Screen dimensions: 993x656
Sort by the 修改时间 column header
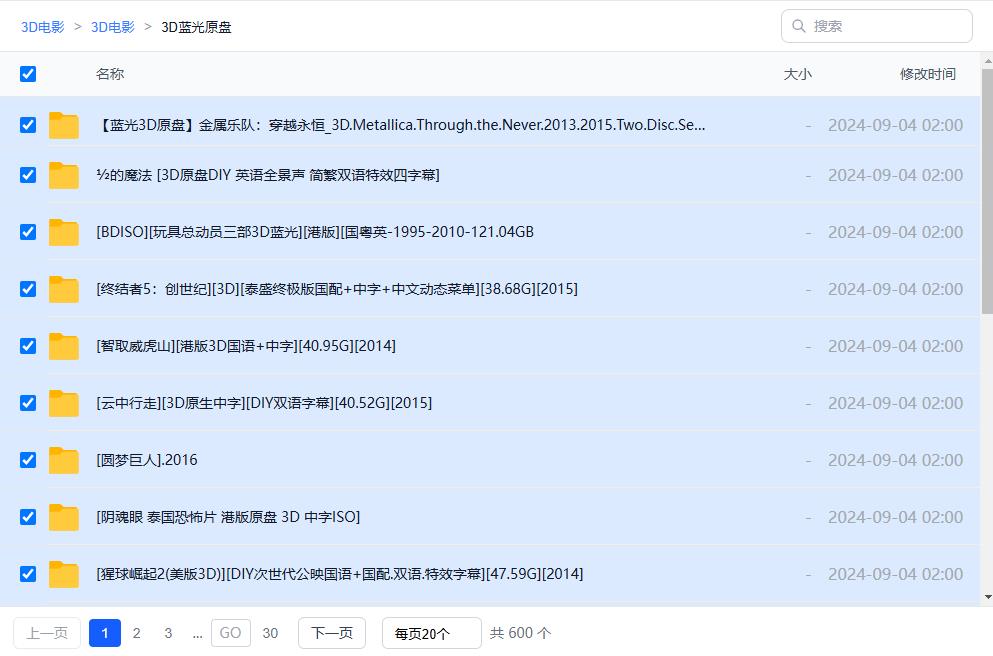click(927, 74)
